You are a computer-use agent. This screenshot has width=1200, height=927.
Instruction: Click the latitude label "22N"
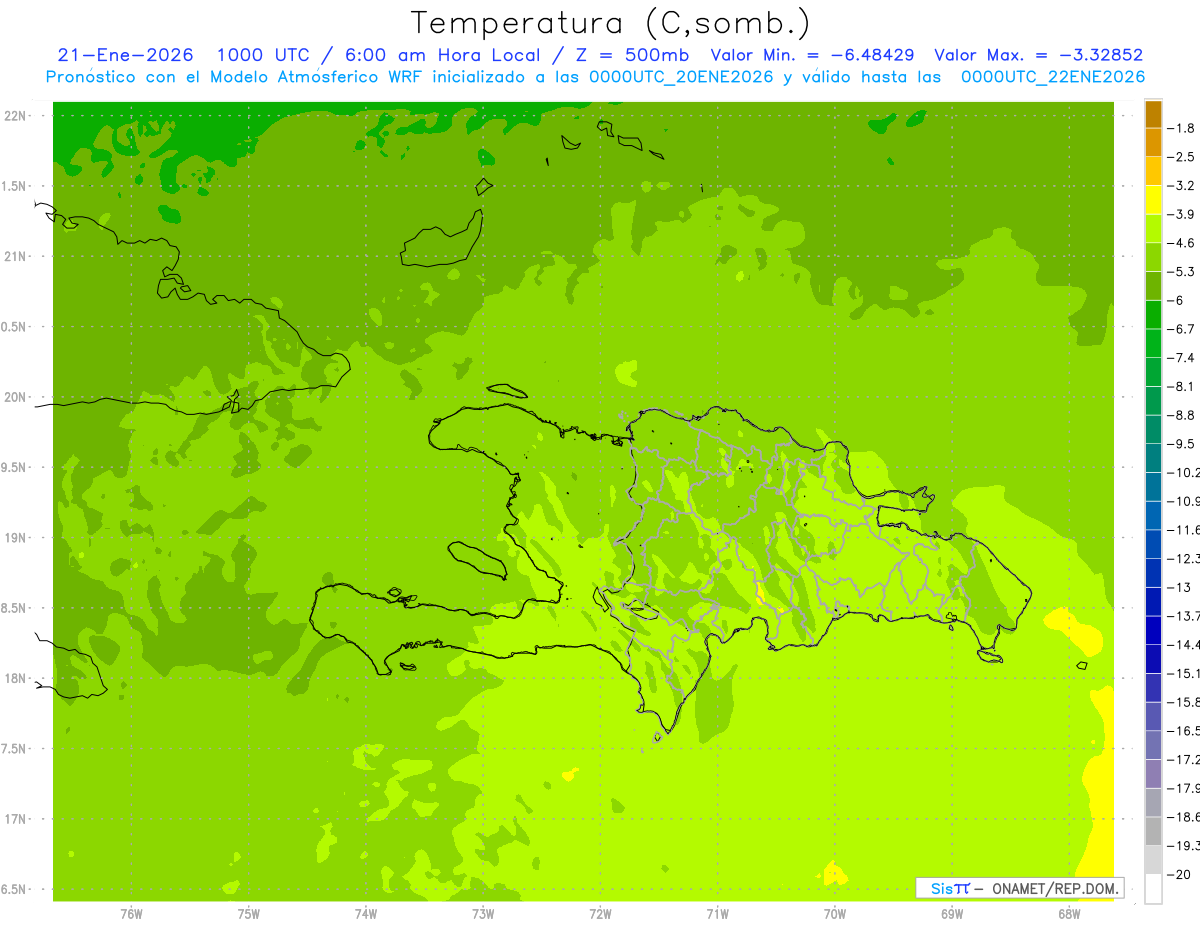[x=15, y=116]
